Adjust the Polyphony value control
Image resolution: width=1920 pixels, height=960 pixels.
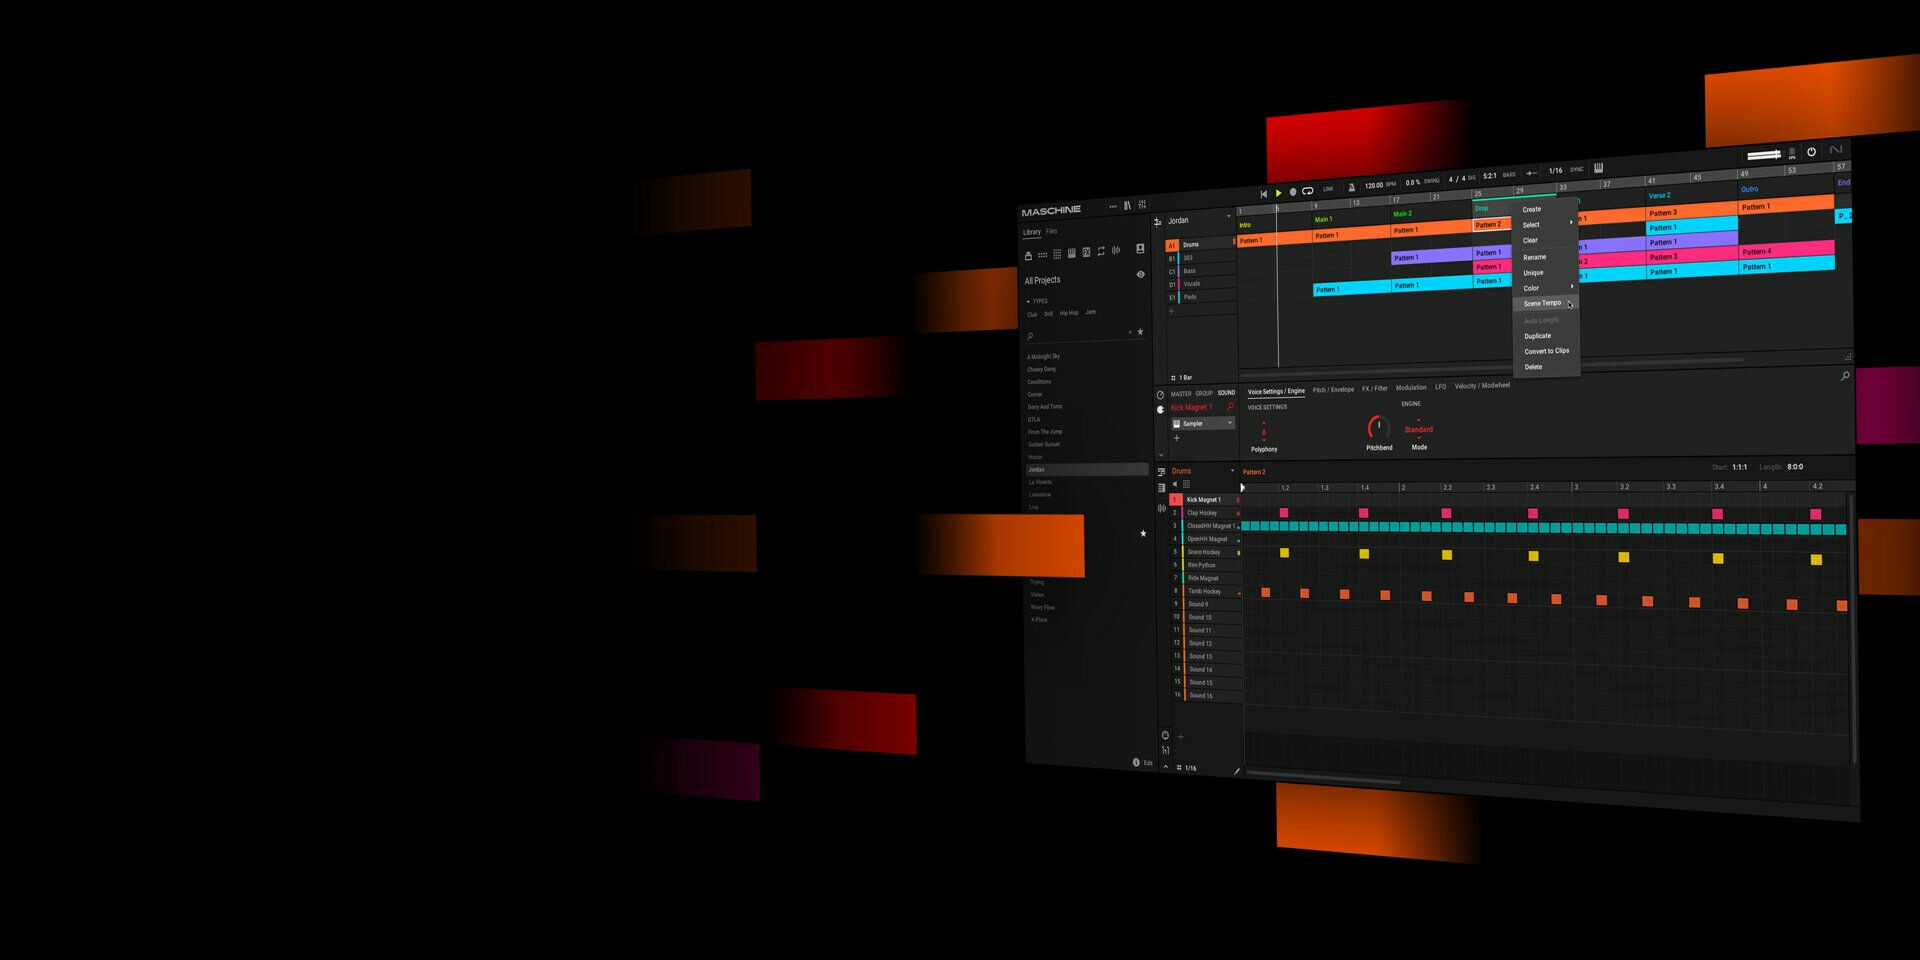coord(1263,431)
